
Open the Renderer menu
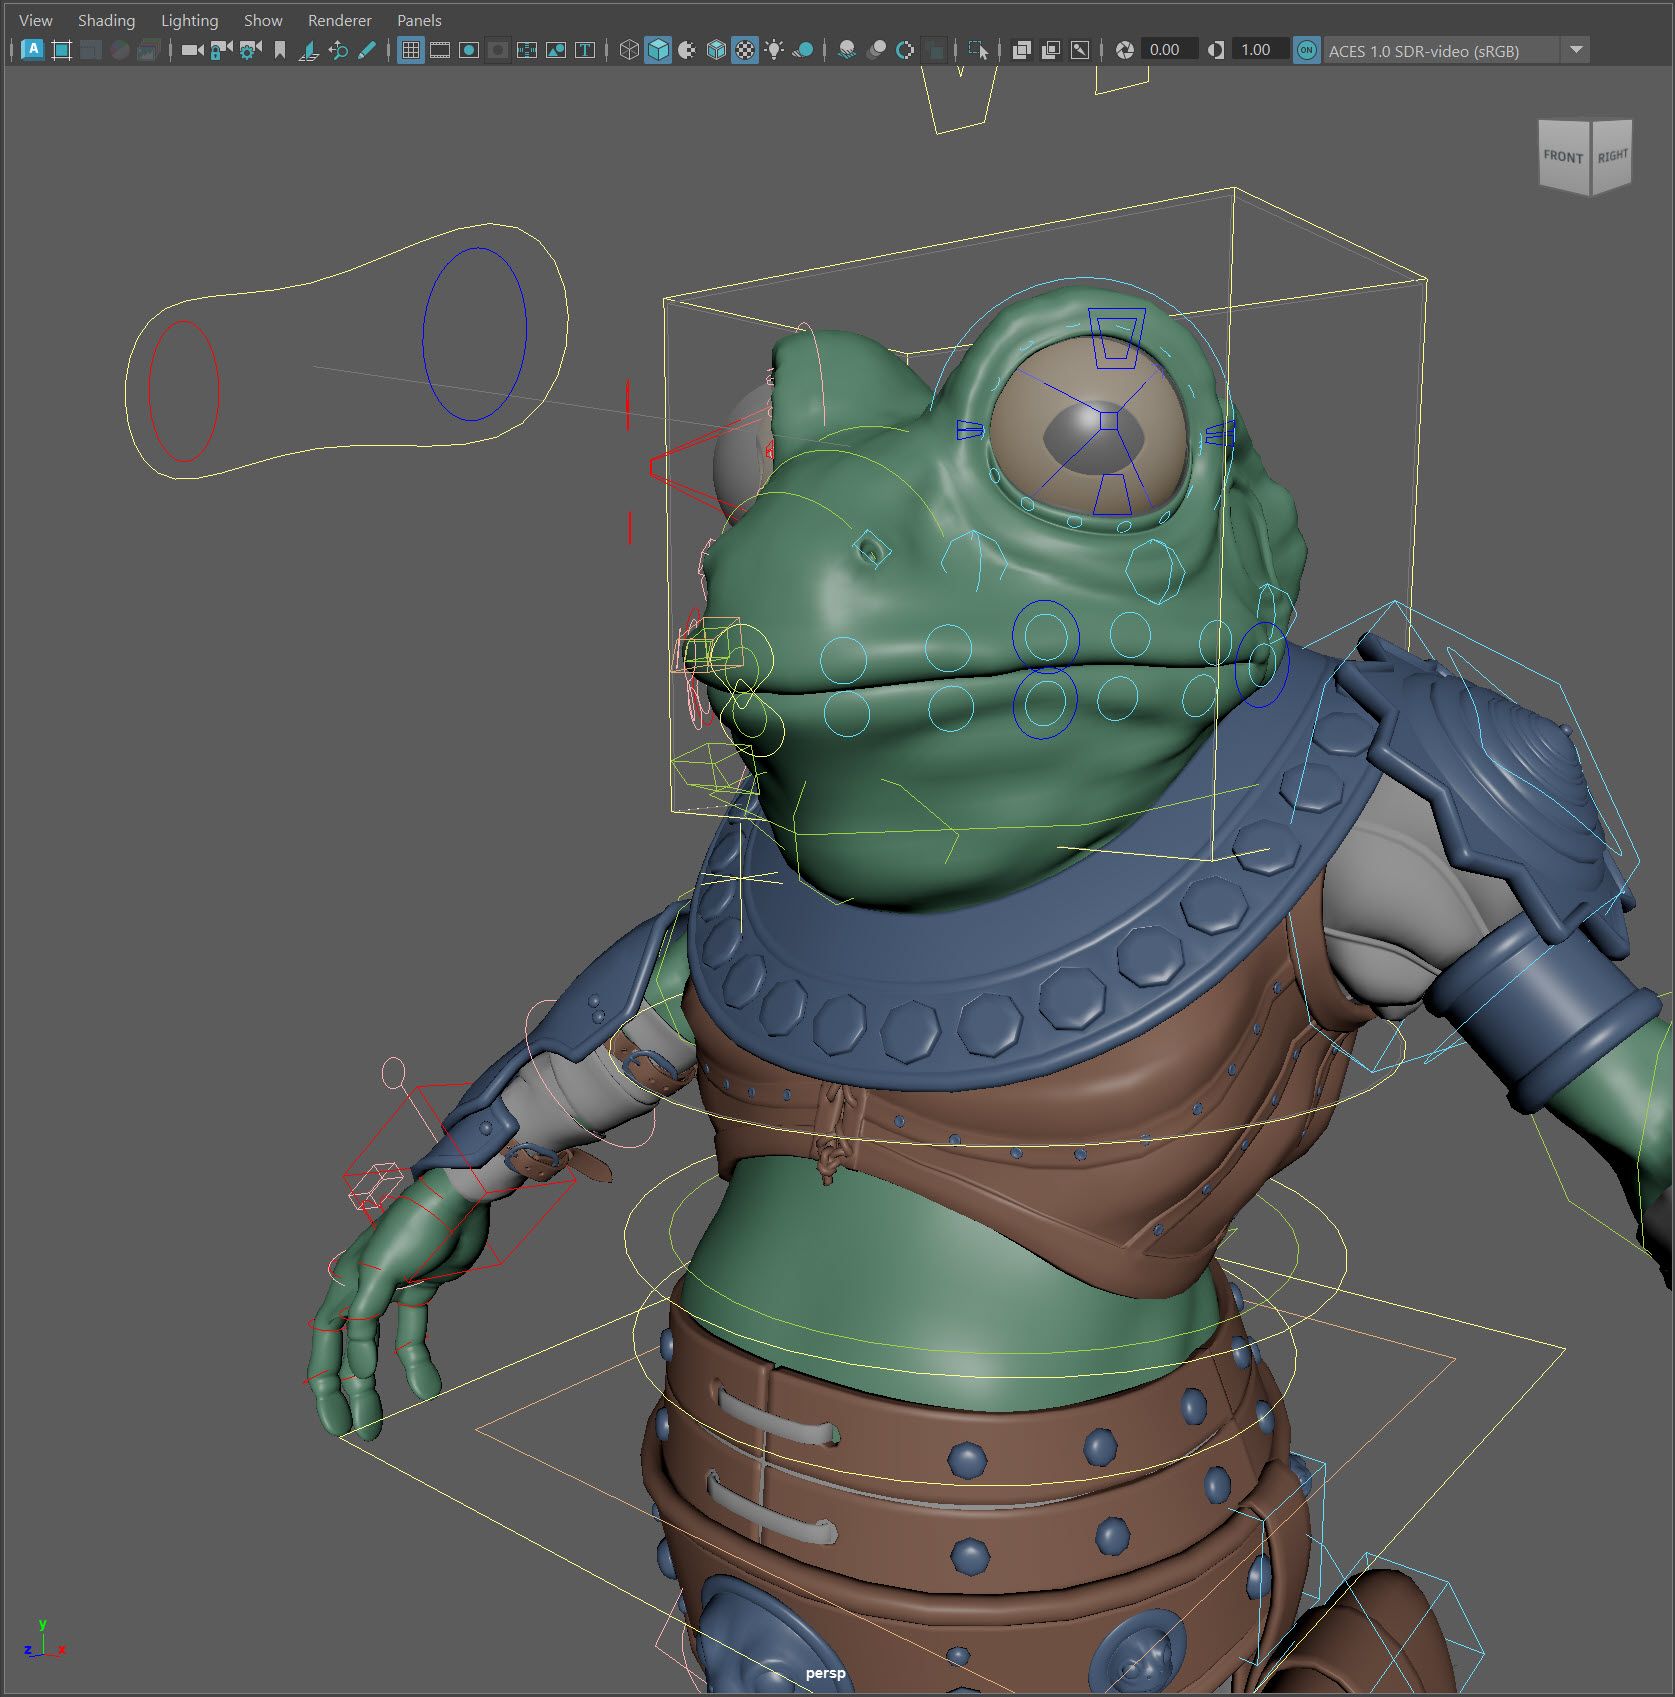pyautogui.click(x=339, y=20)
